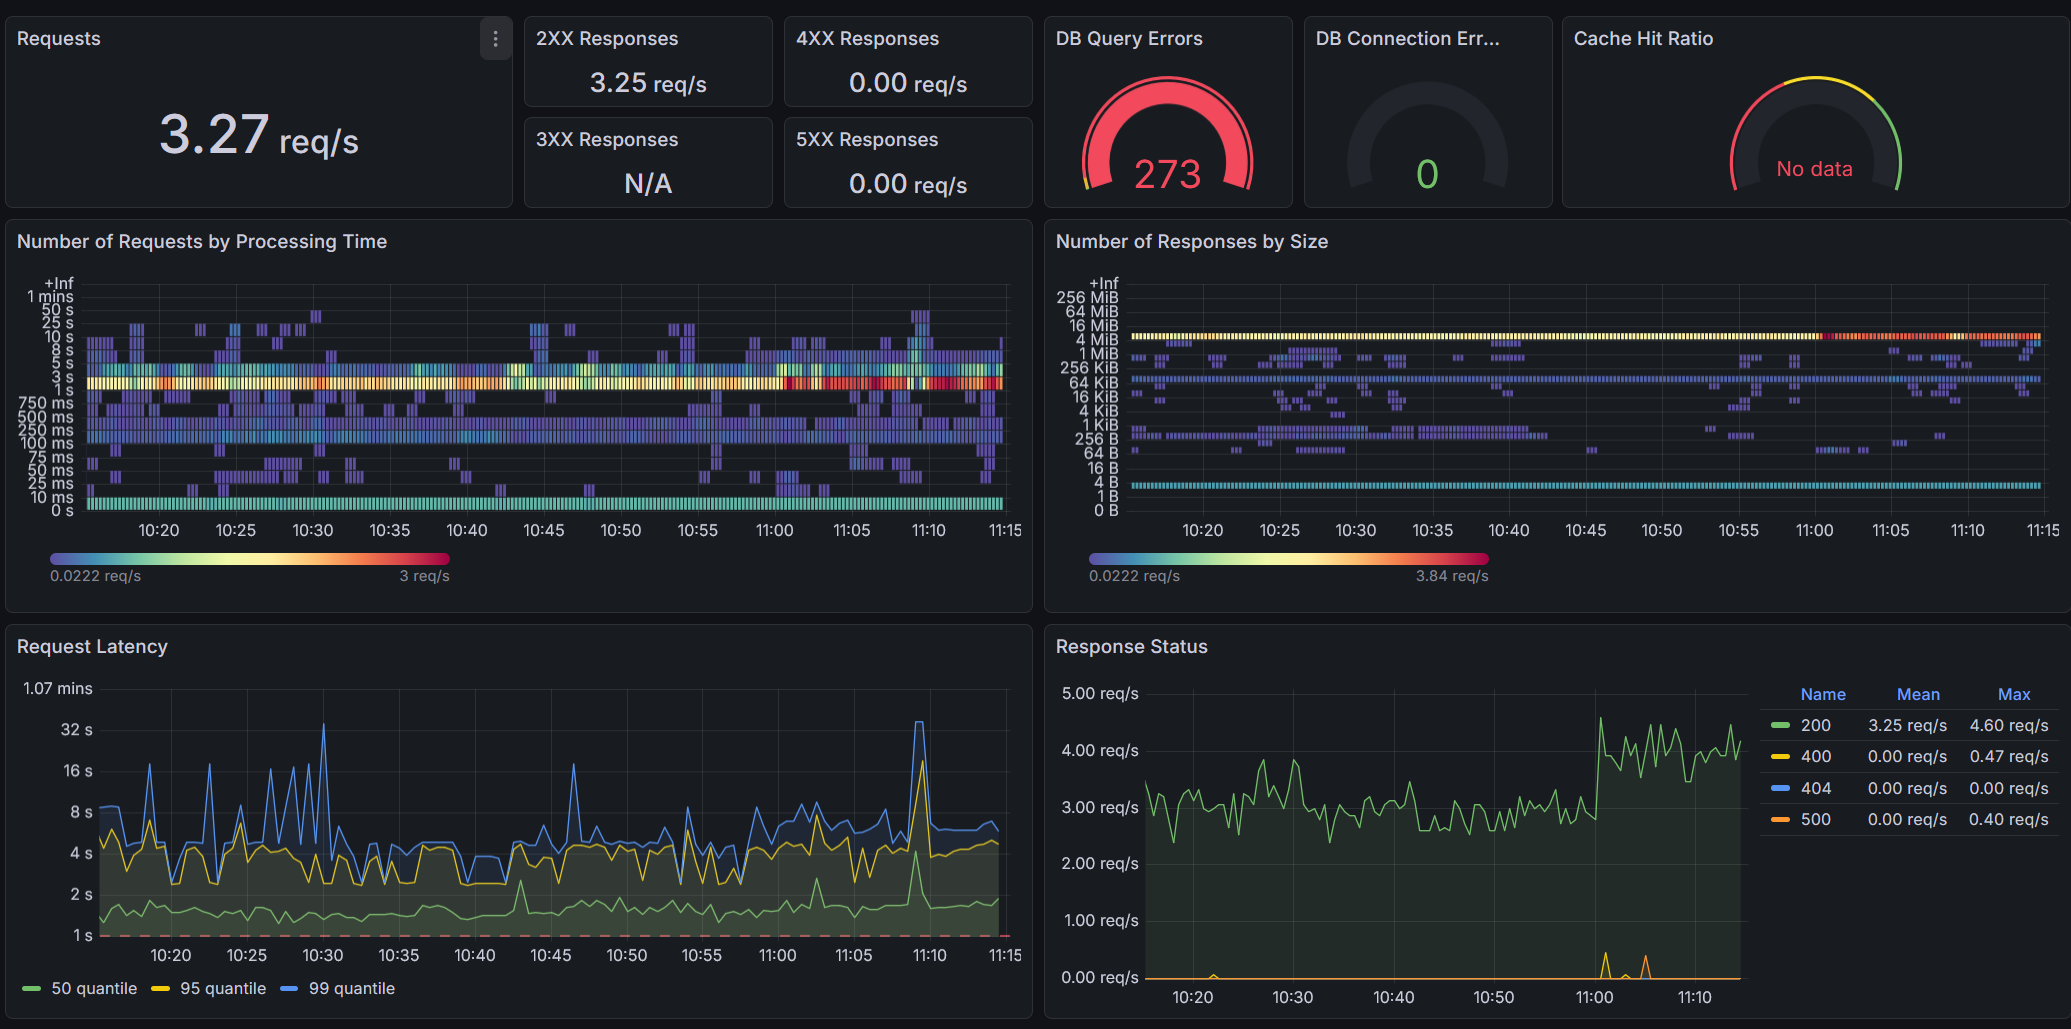2071x1029 pixels.
Task: Open the Number of Requests by Processing Time panel menu
Action: (x=200, y=241)
